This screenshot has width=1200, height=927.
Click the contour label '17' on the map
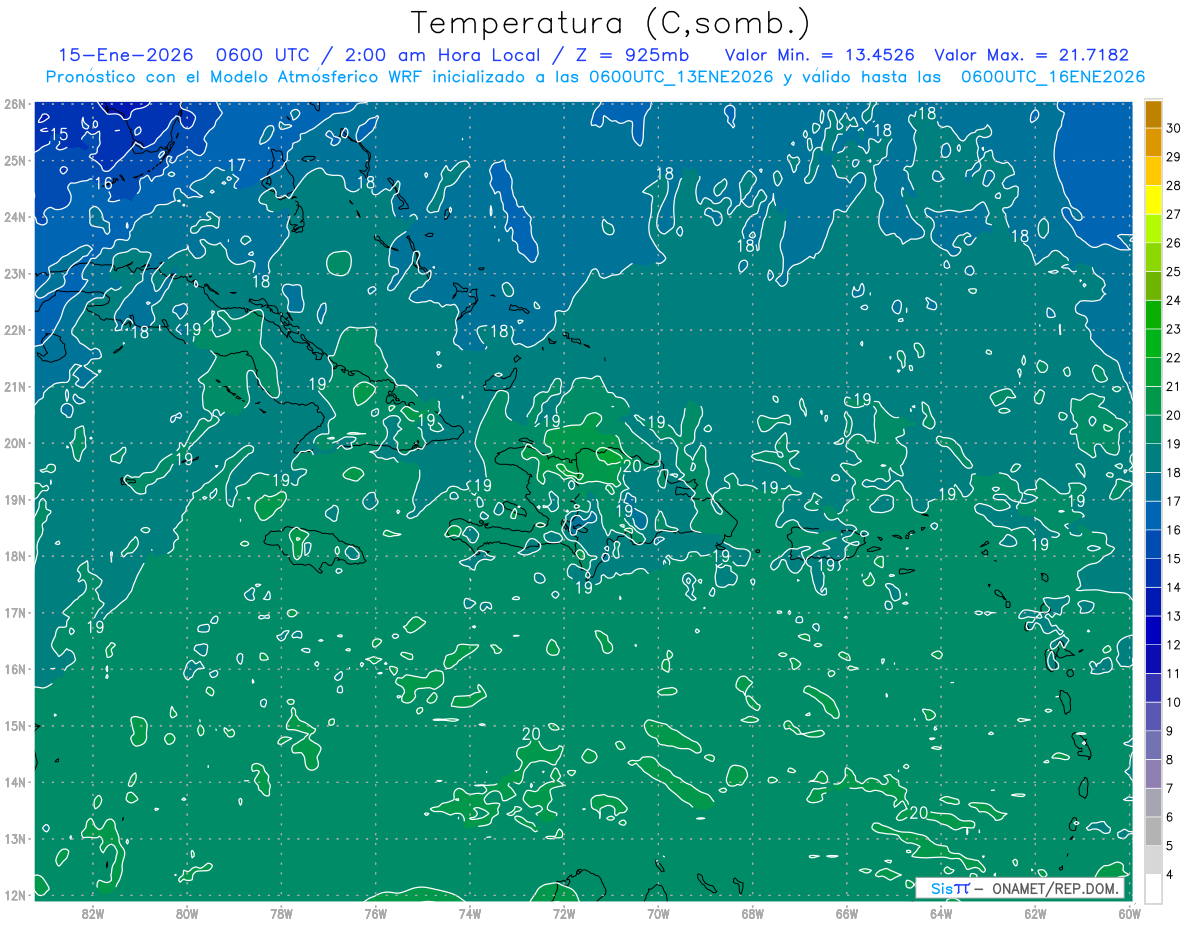[237, 165]
